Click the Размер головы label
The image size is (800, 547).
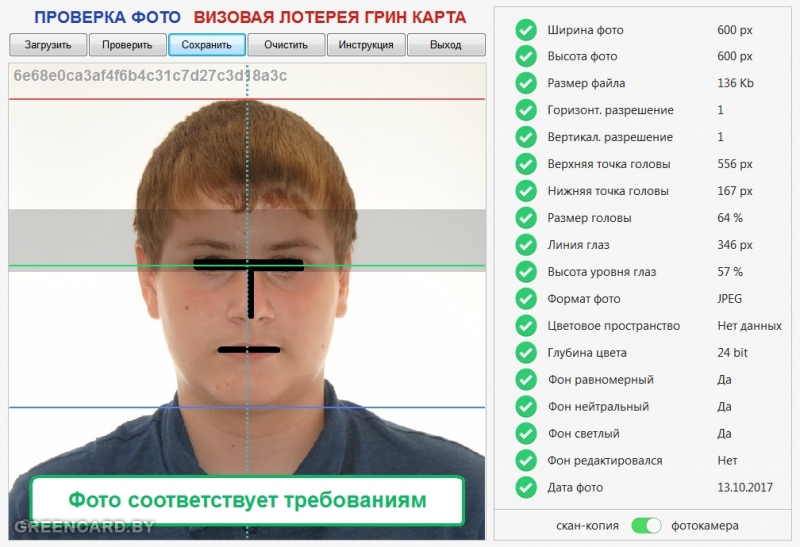589,218
